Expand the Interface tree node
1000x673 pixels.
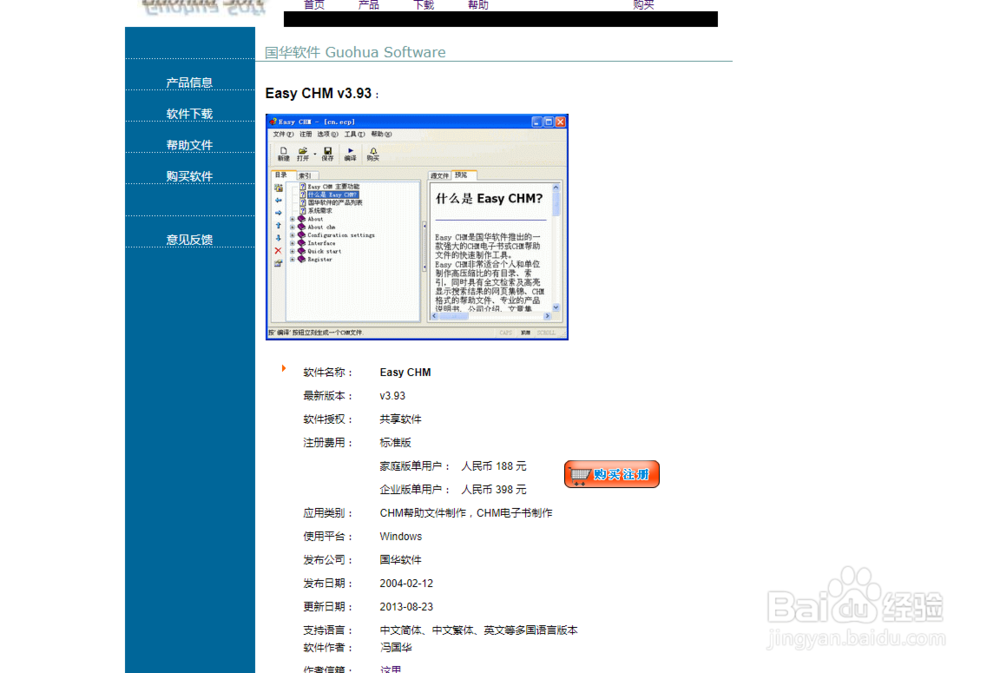click(x=293, y=243)
